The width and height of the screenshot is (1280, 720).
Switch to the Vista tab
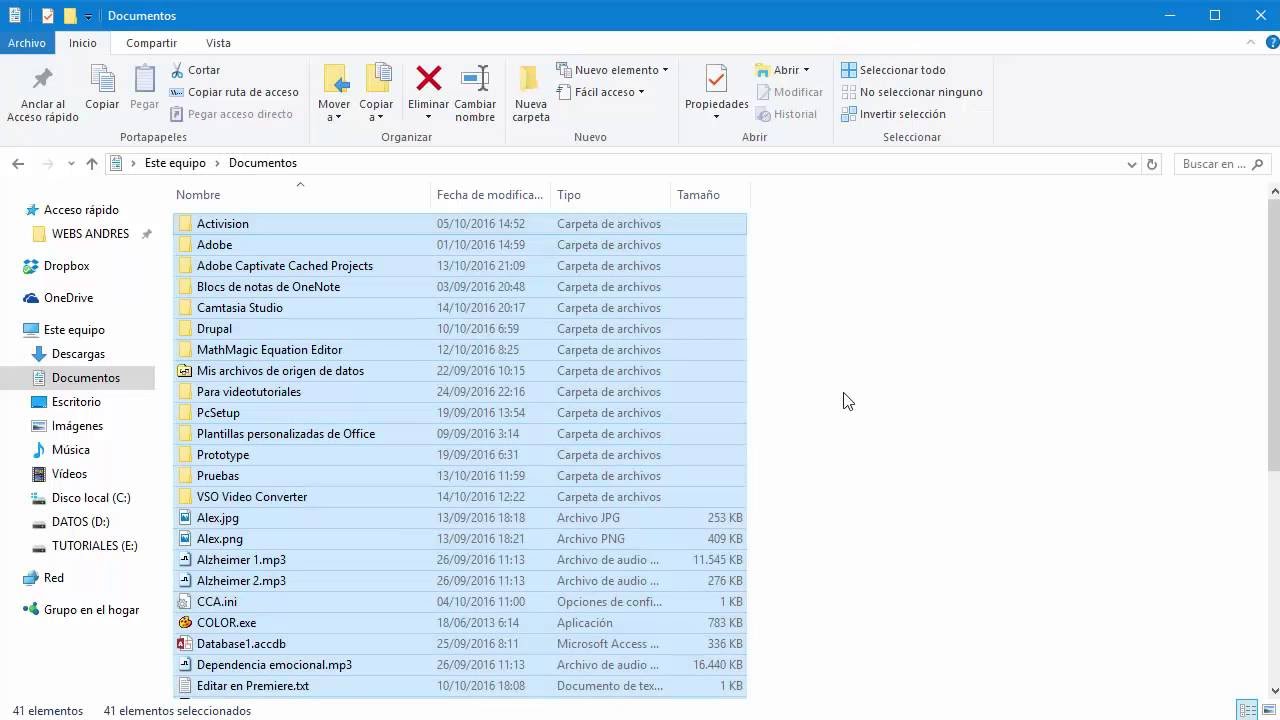click(218, 43)
